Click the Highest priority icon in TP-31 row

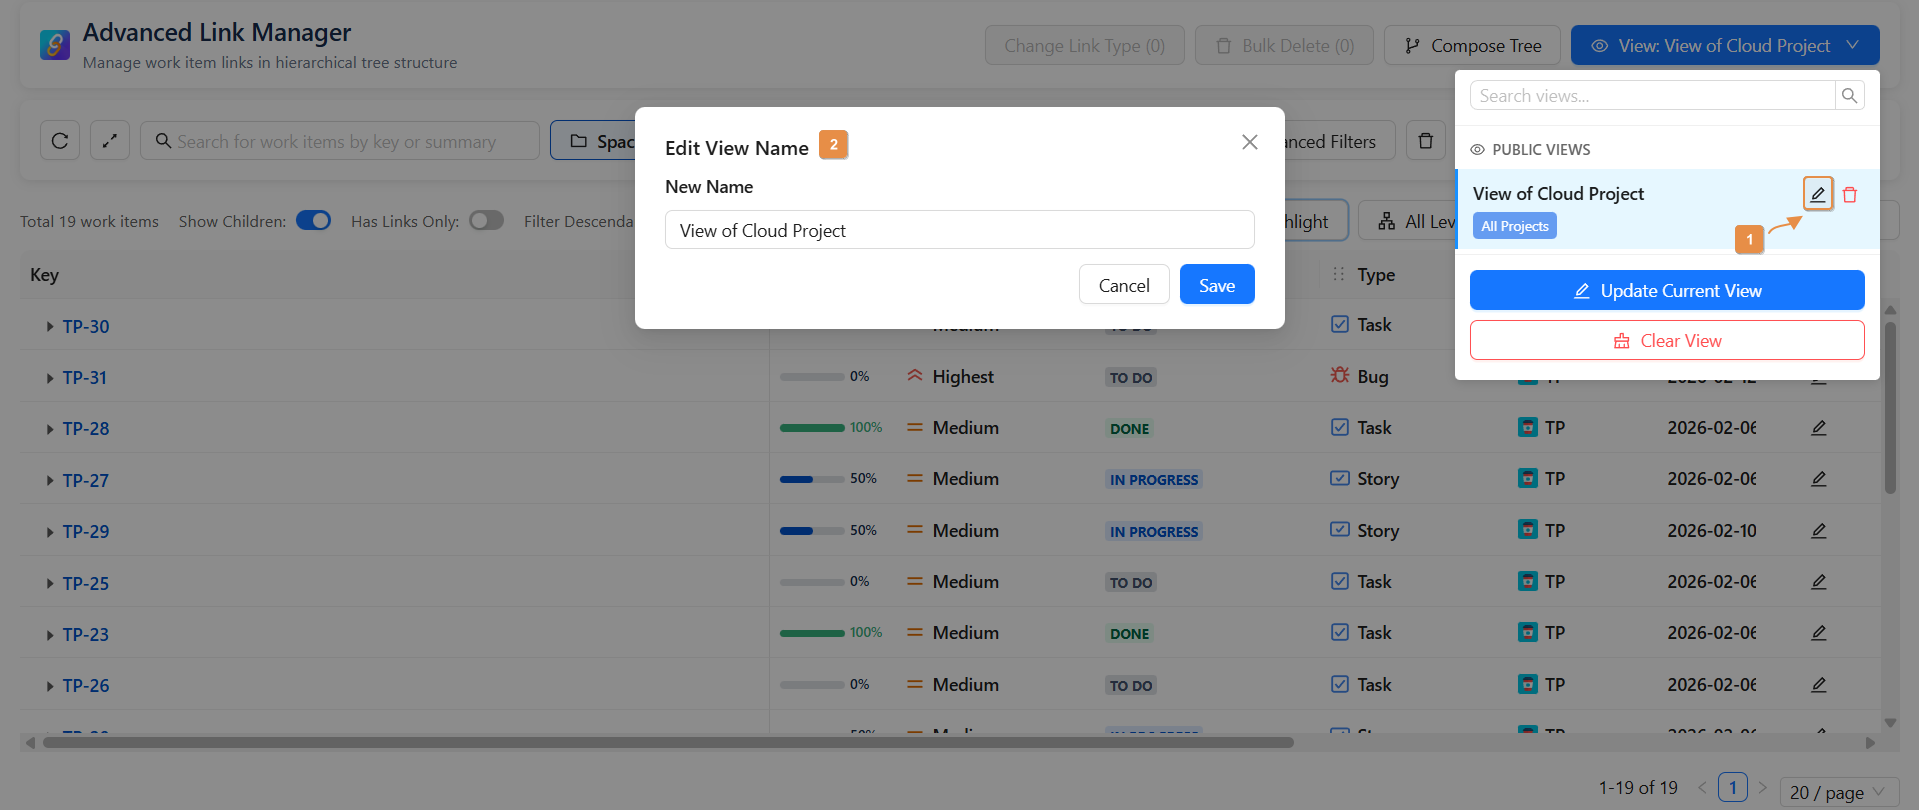tap(914, 376)
